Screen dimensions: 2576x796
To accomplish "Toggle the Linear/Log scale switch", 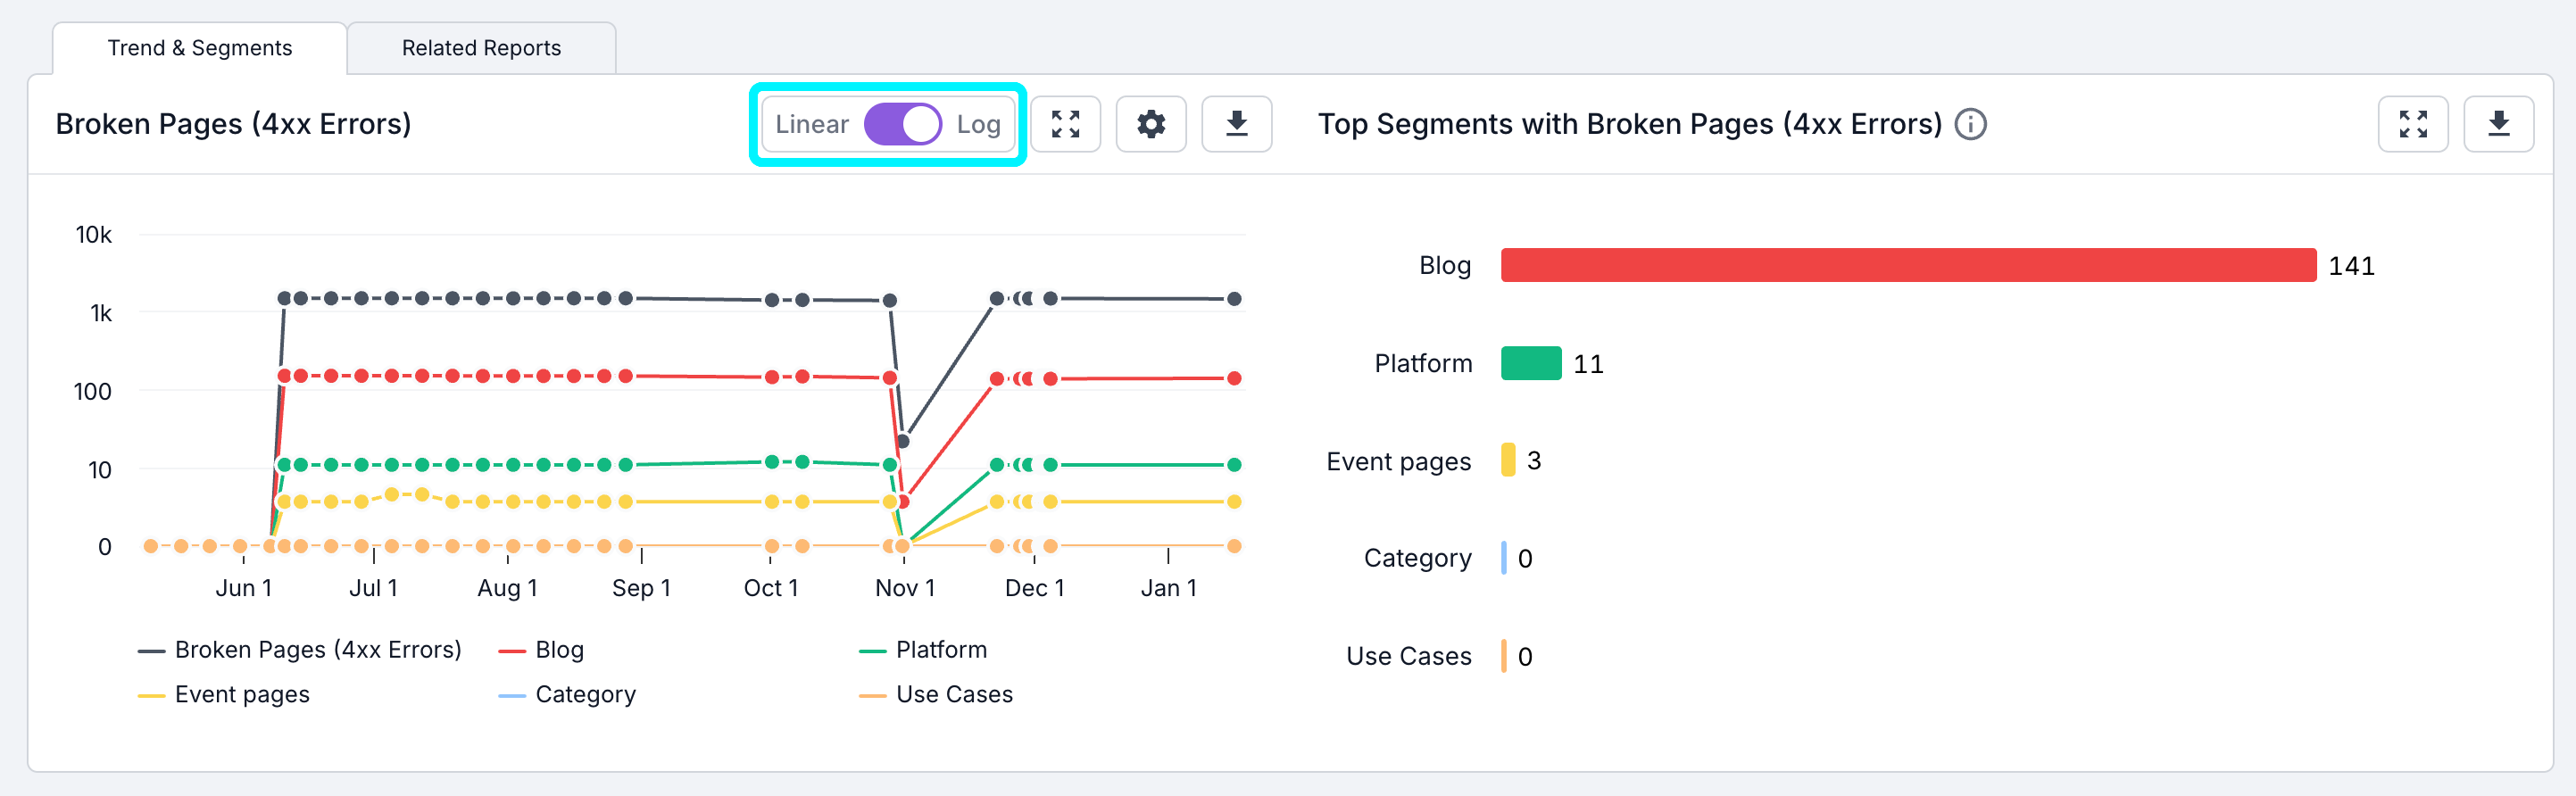I will click(902, 124).
